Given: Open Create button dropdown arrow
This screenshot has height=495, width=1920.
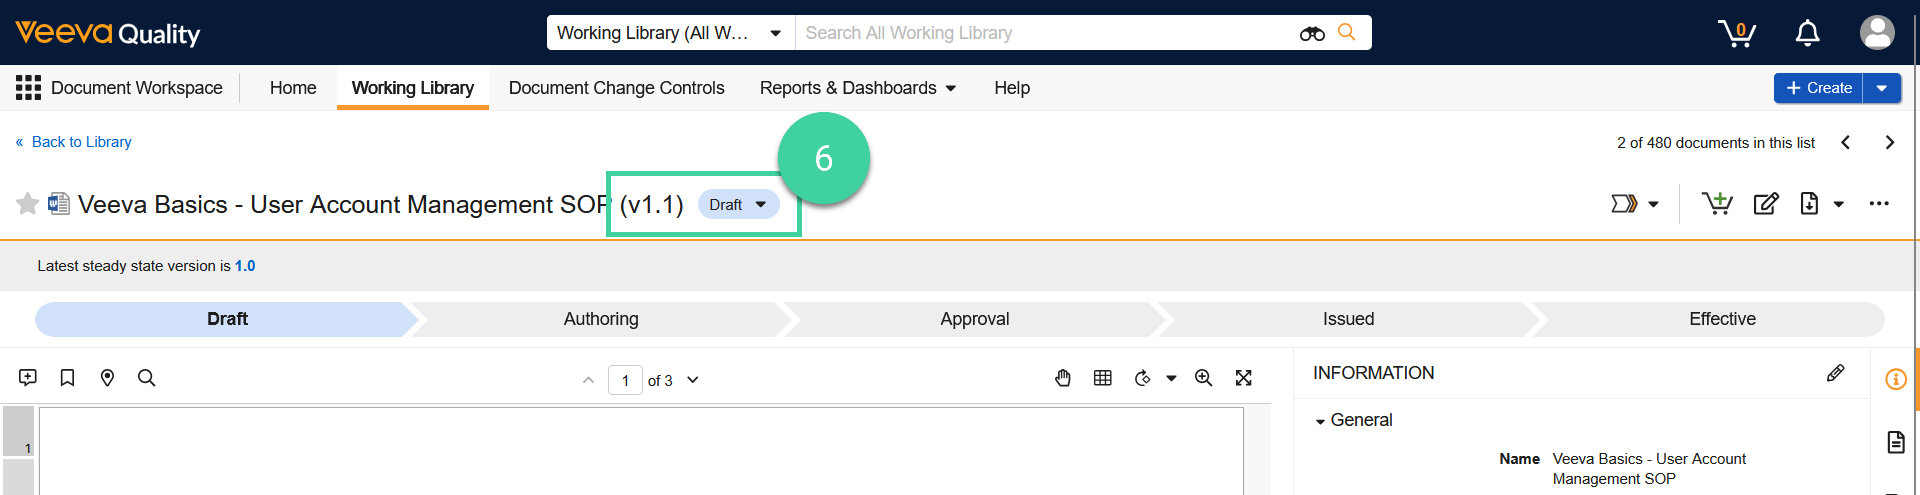Looking at the screenshot, I should [x=1882, y=88].
